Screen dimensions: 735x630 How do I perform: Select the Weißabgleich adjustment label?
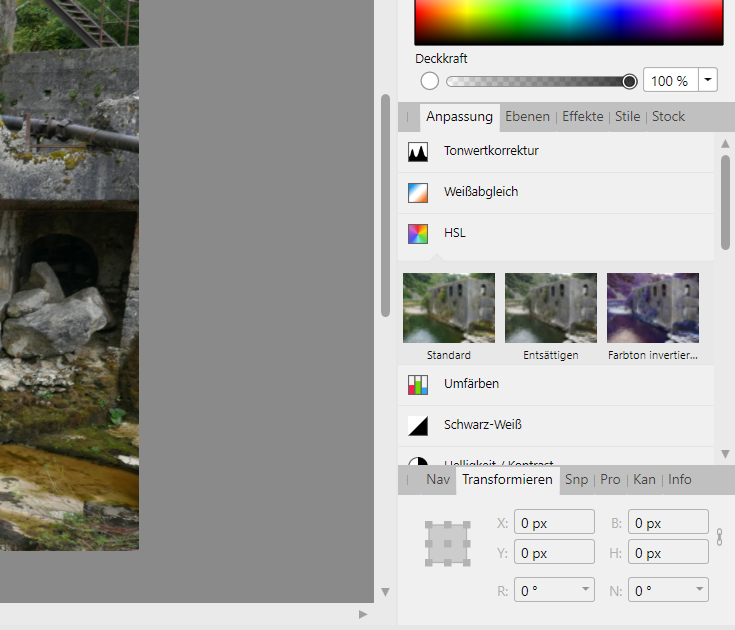(481, 192)
